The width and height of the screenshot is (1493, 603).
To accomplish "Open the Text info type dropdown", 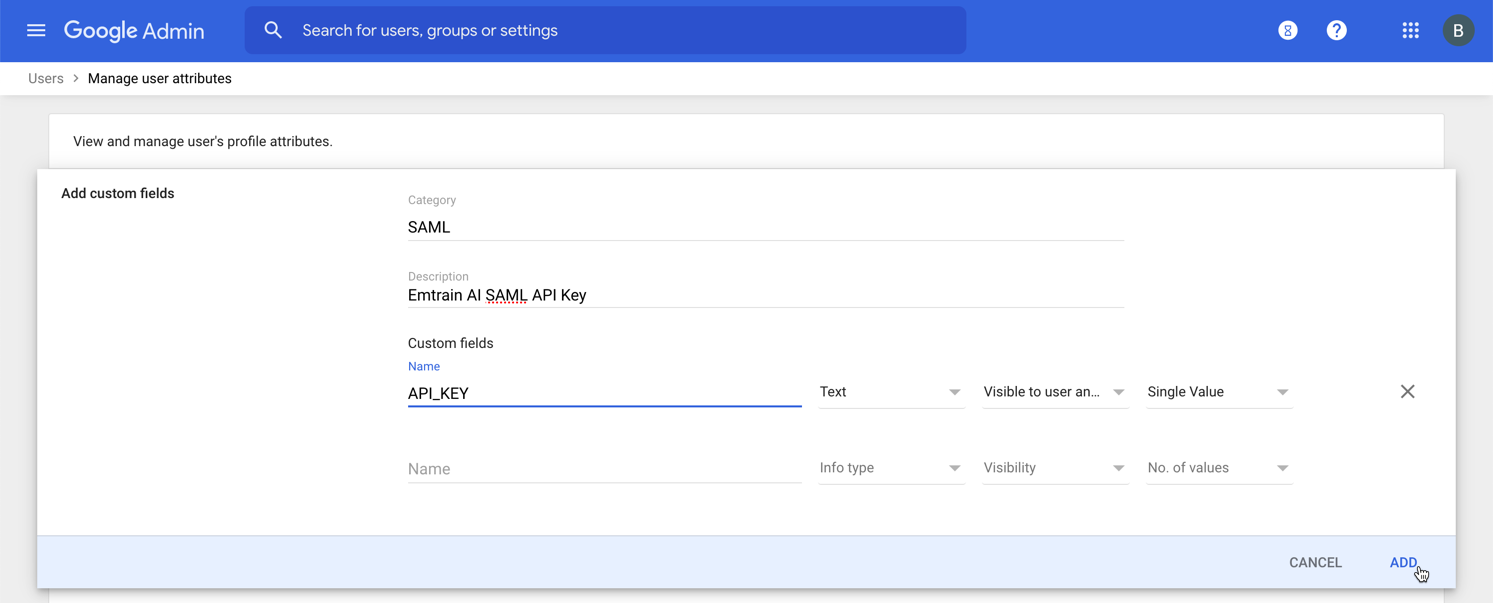I will tap(891, 391).
